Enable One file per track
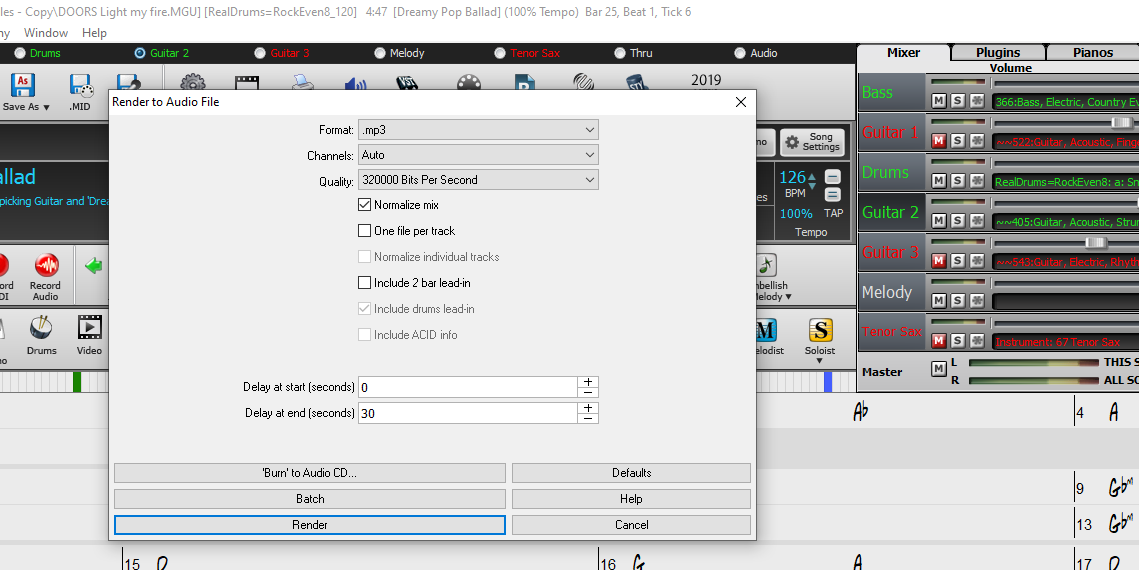Screen dimensions: 1139x570 (x=365, y=231)
